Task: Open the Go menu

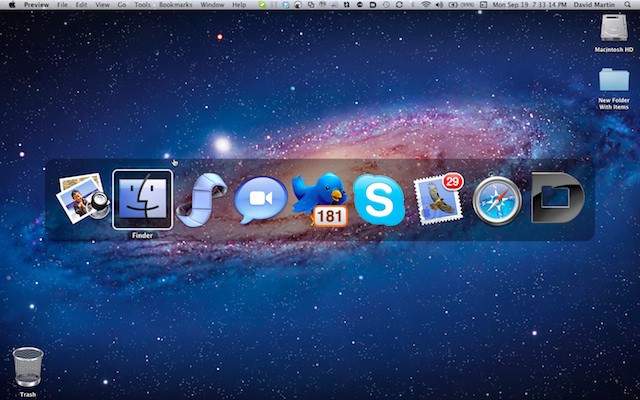Action: click(122, 5)
